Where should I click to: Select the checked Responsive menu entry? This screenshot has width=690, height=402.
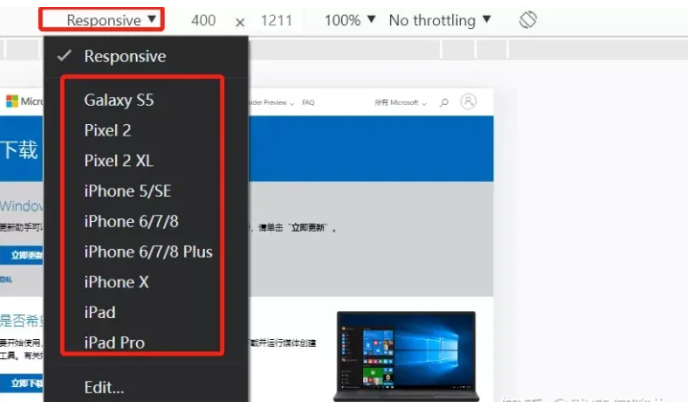(x=146, y=56)
